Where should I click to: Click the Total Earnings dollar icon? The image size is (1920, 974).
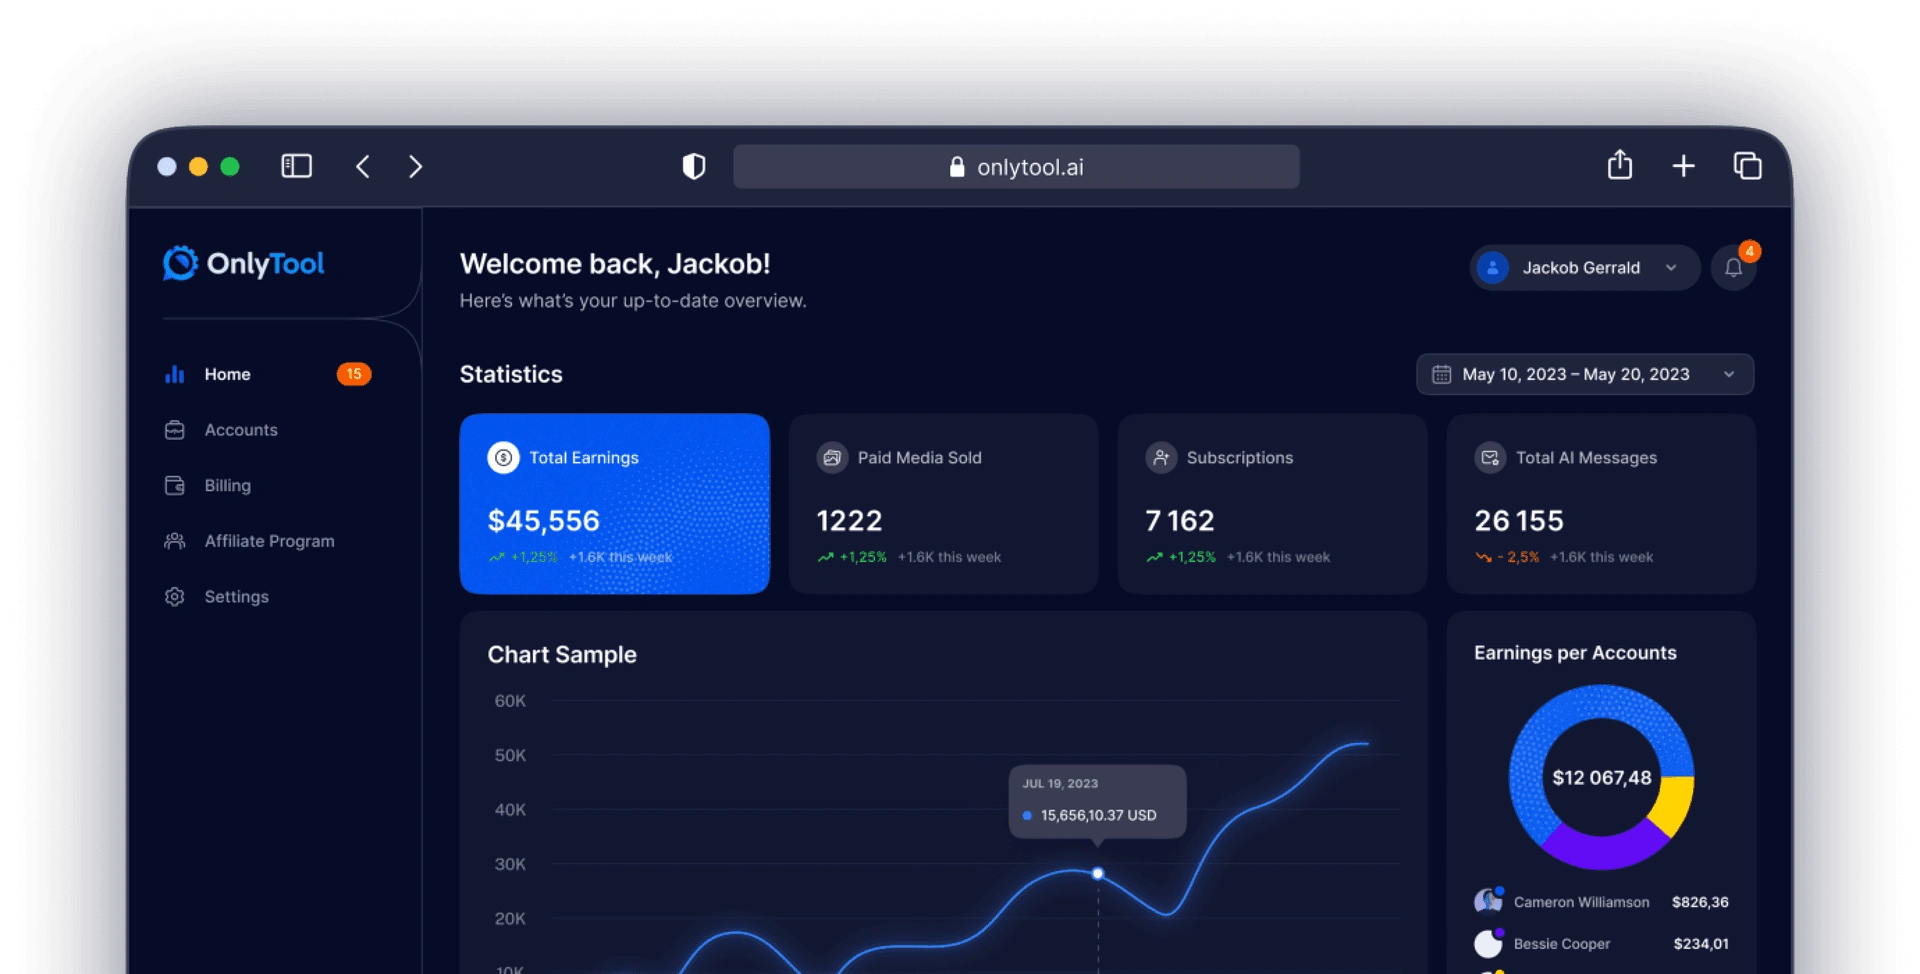coord(503,458)
